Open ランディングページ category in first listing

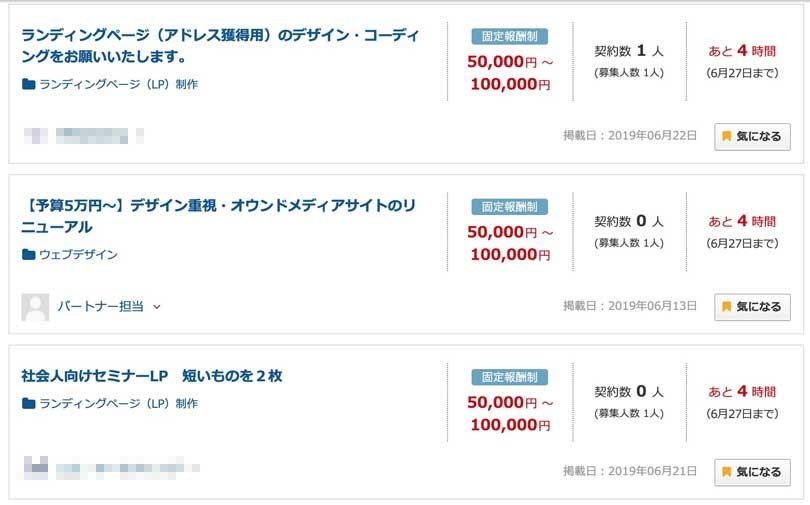(x=118, y=85)
